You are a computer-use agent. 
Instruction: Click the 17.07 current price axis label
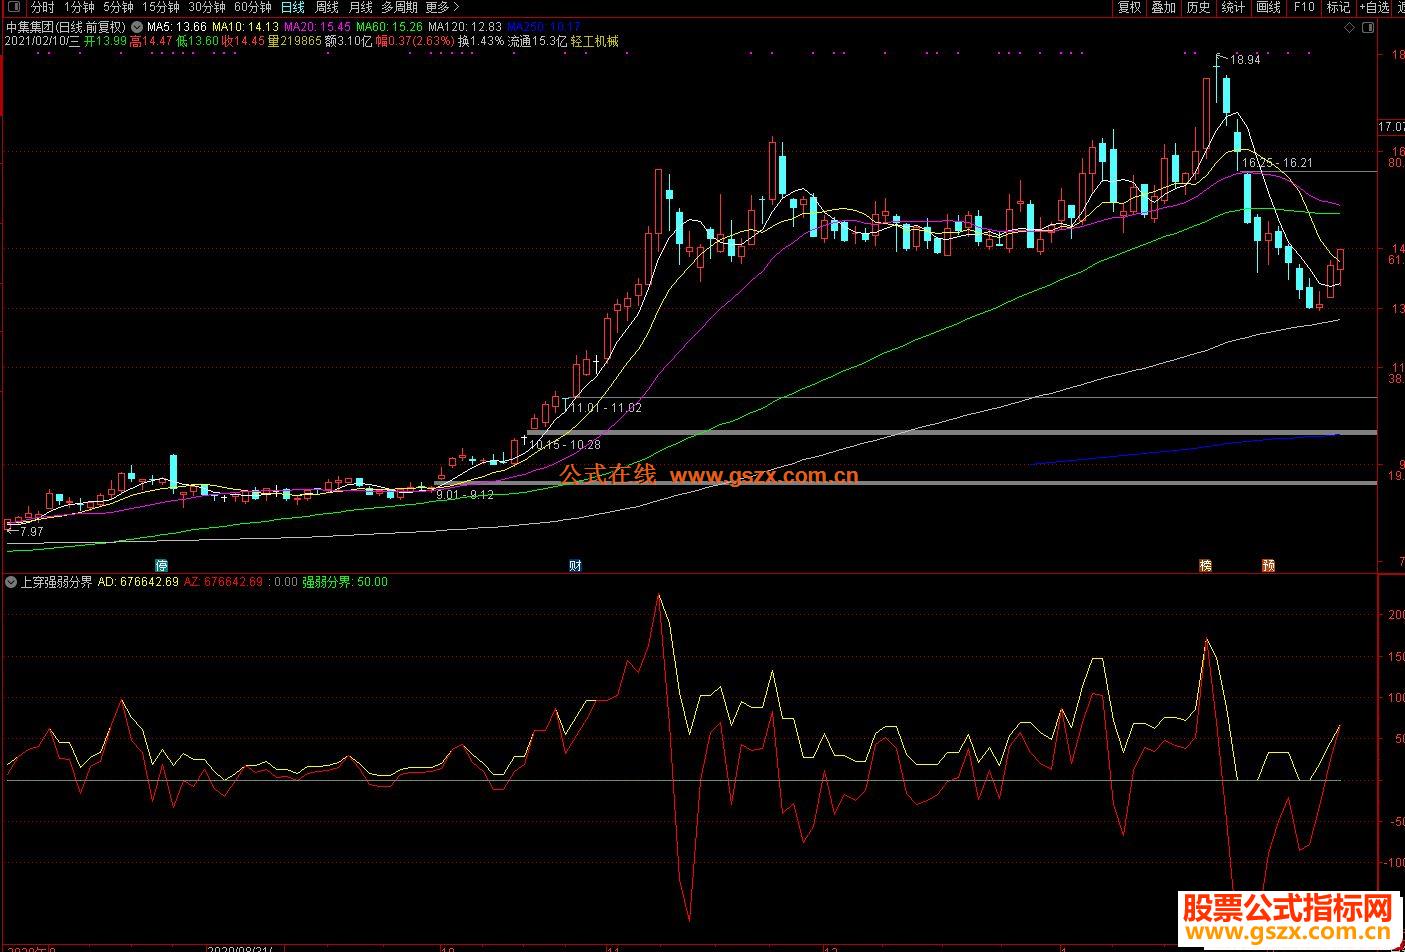click(1391, 128)
